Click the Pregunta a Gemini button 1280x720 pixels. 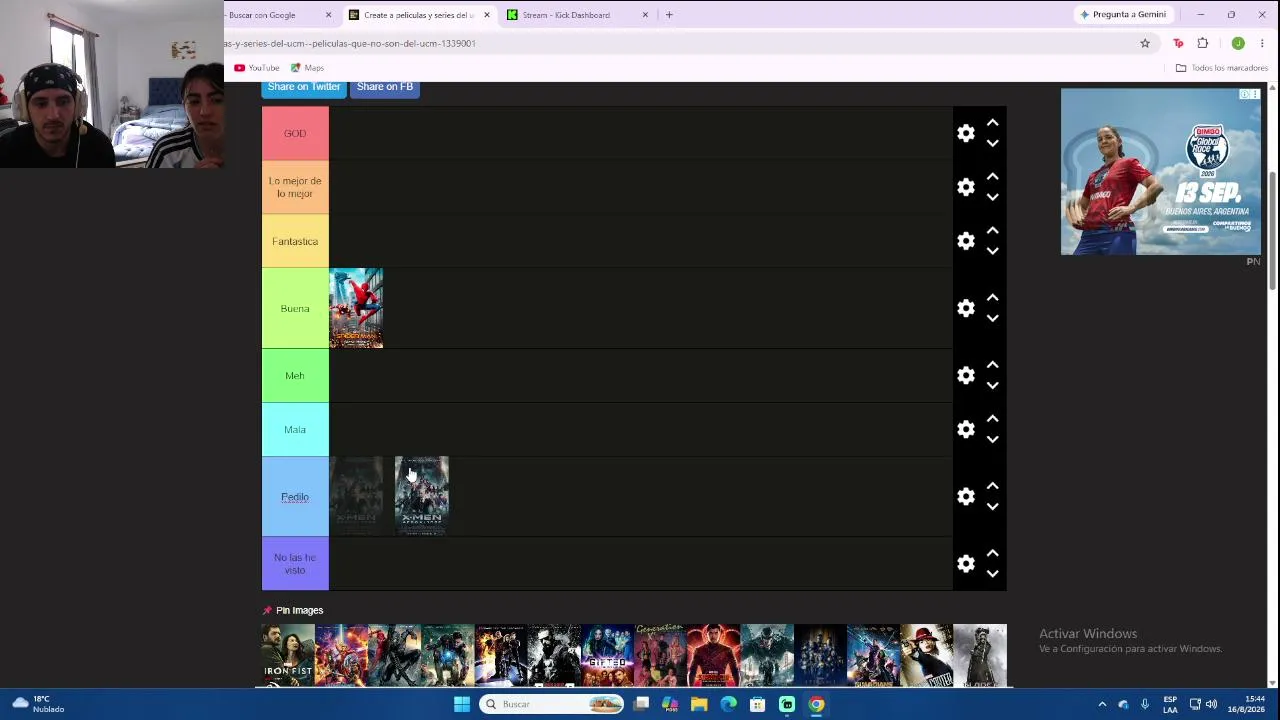[x=1123, y=15]
